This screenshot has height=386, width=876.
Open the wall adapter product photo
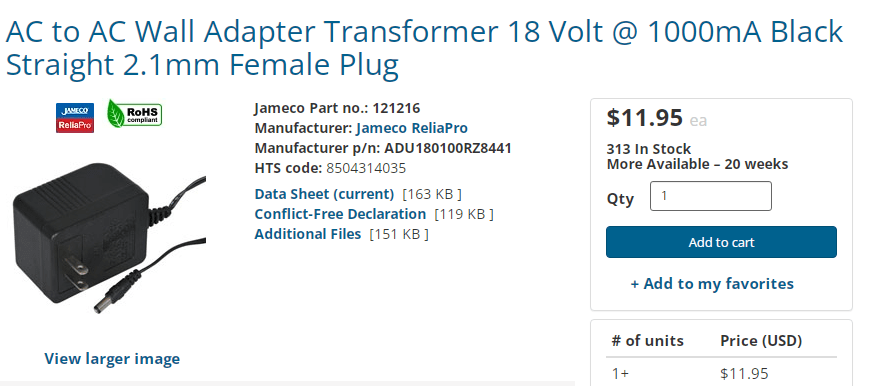click(110, 239)
